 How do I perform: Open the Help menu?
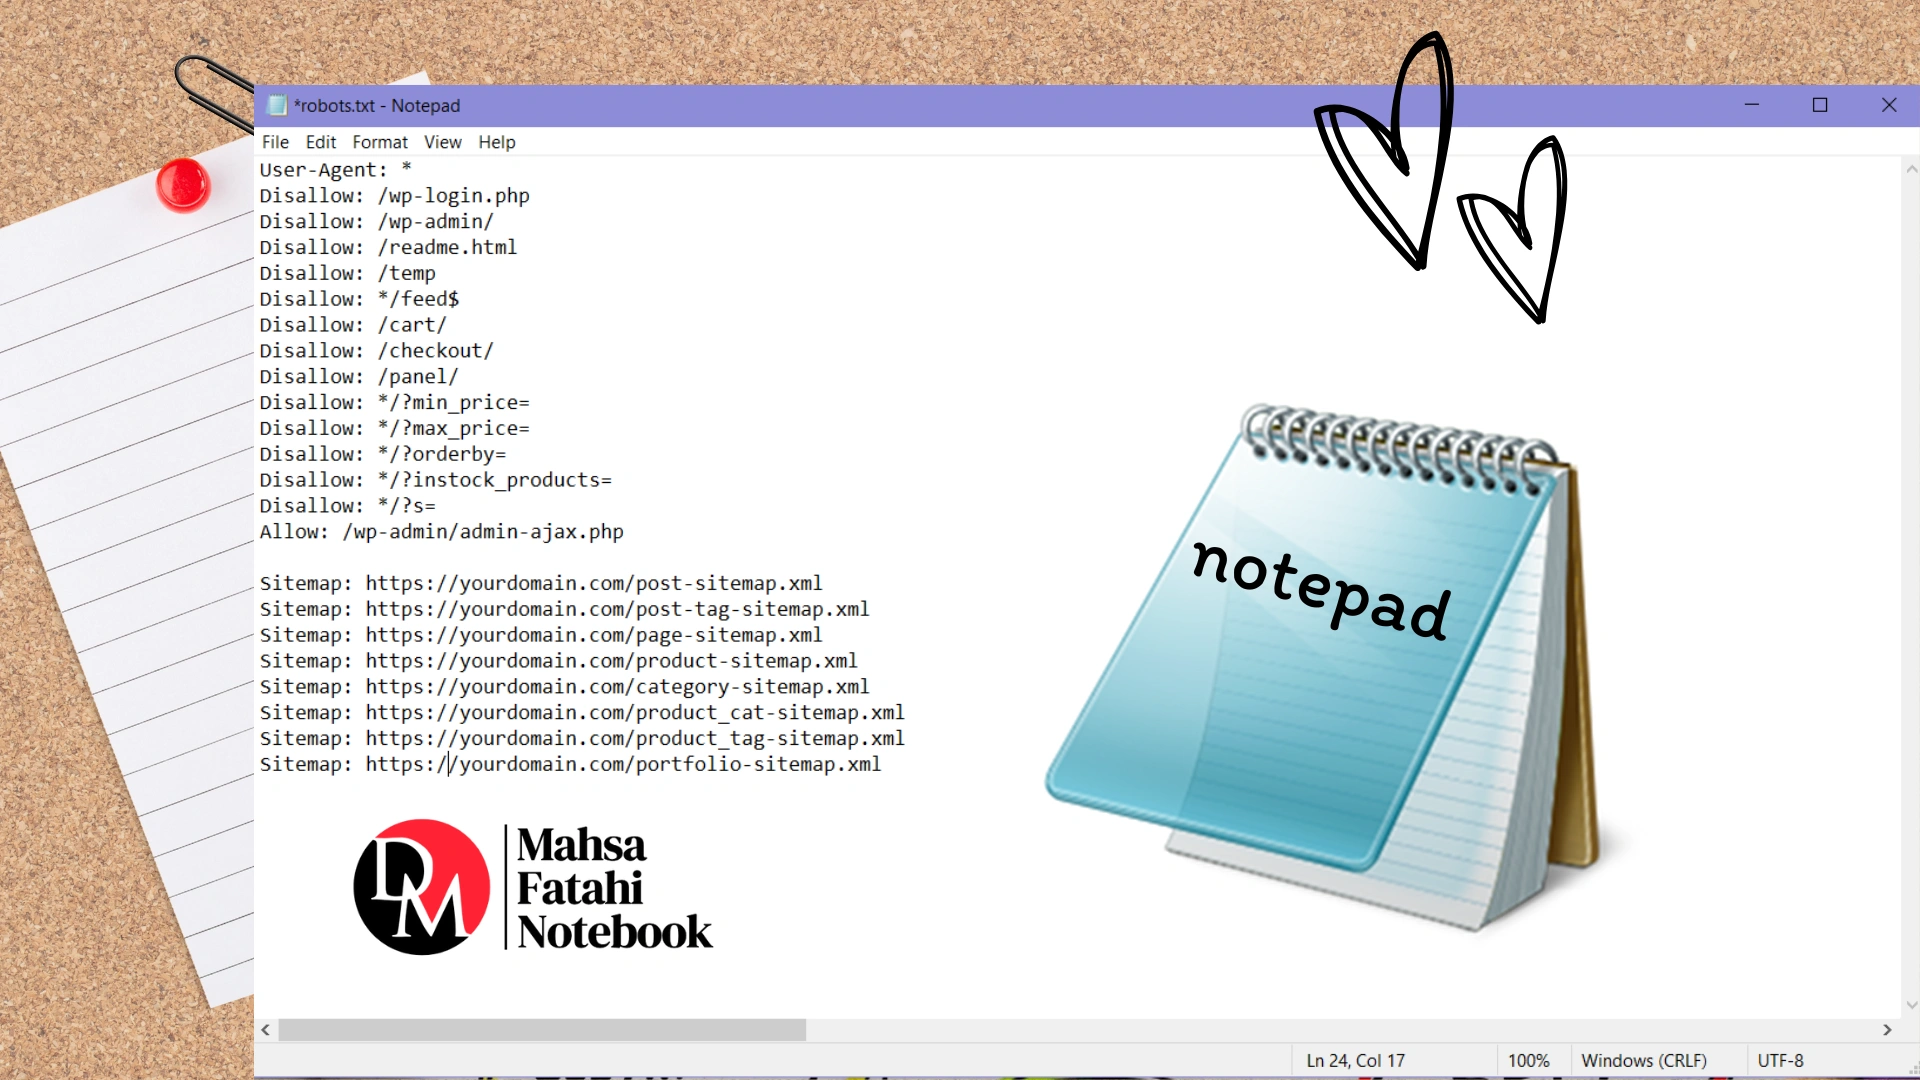point(497,142)
